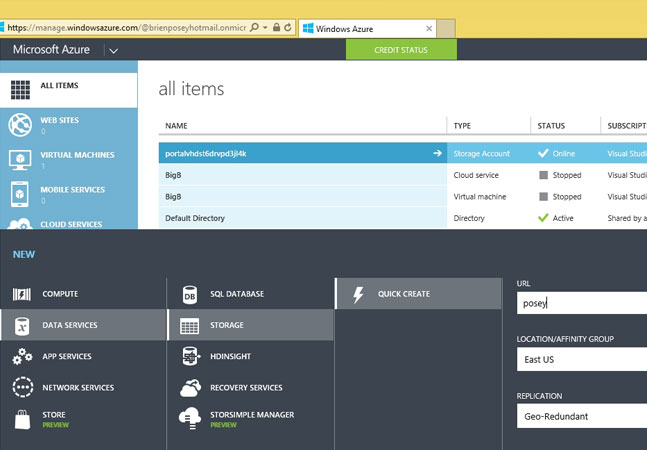The width and height of the screenshot is (647, 450).
Task: Click the browser address bar URL
Action: coord(127,28)
